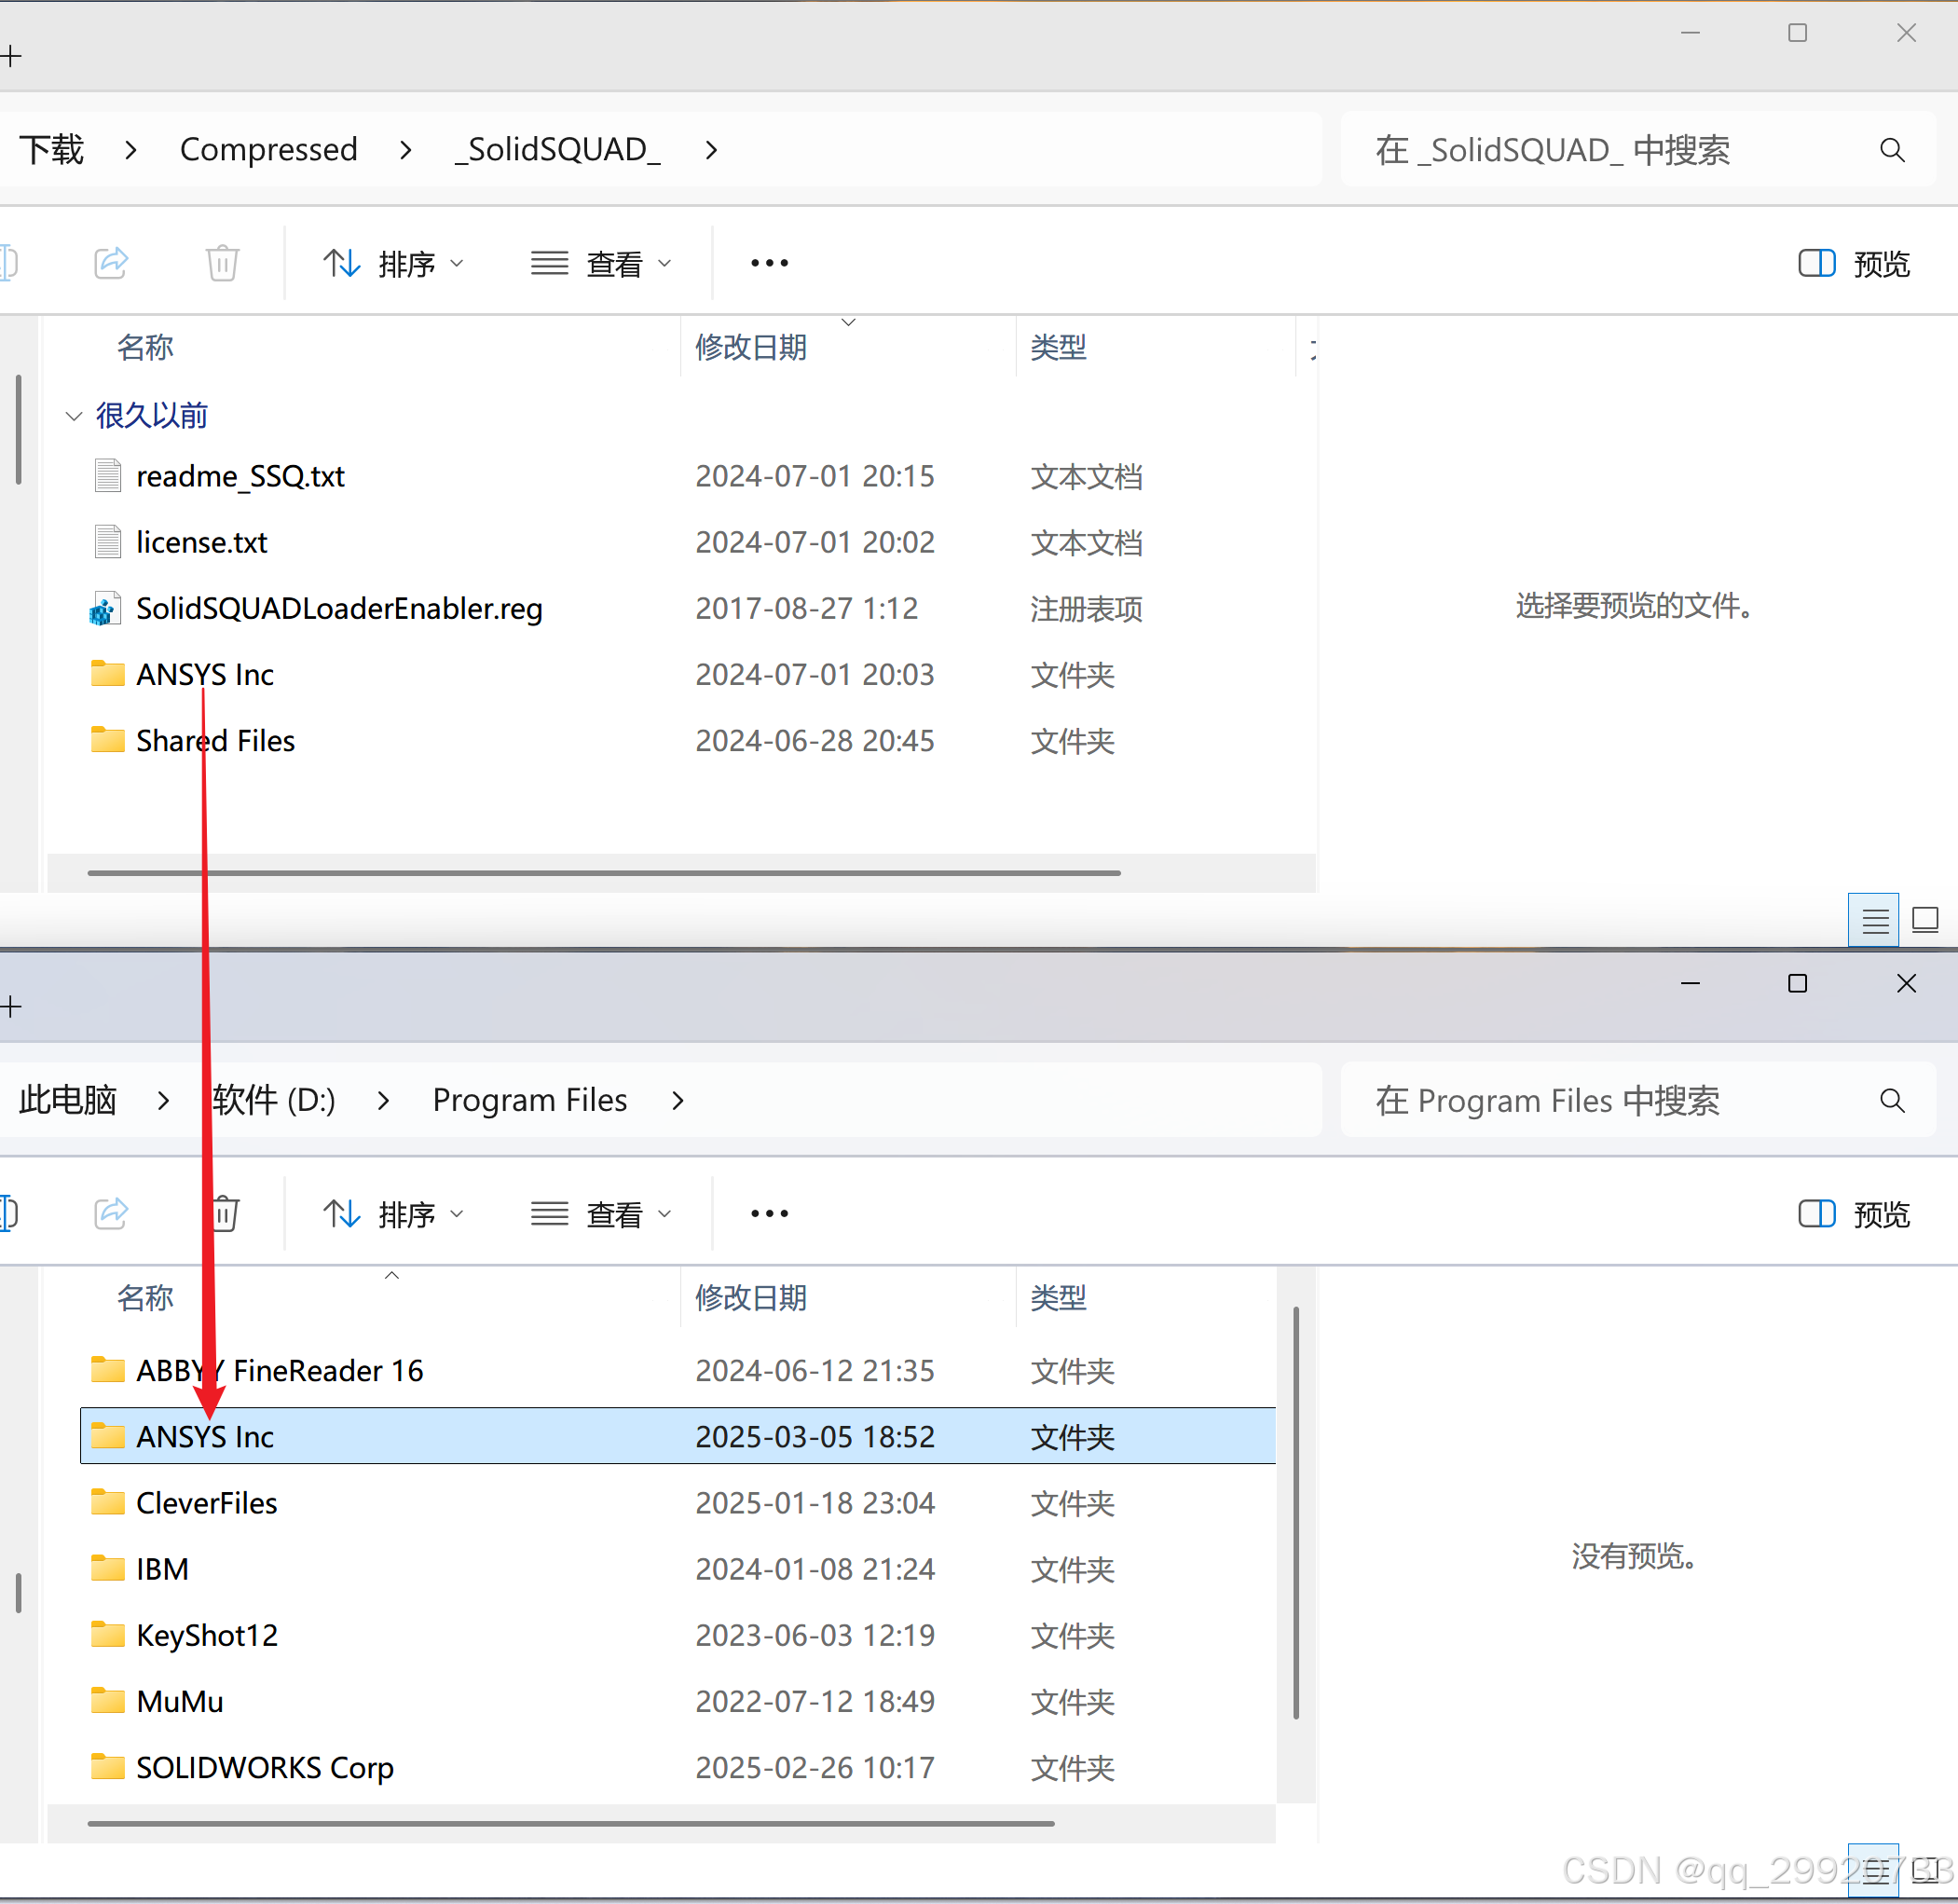Sort by 修改日期 column in upper window
The width and height of the screenshot is (1958, 1904).
[x=751, y=347]
